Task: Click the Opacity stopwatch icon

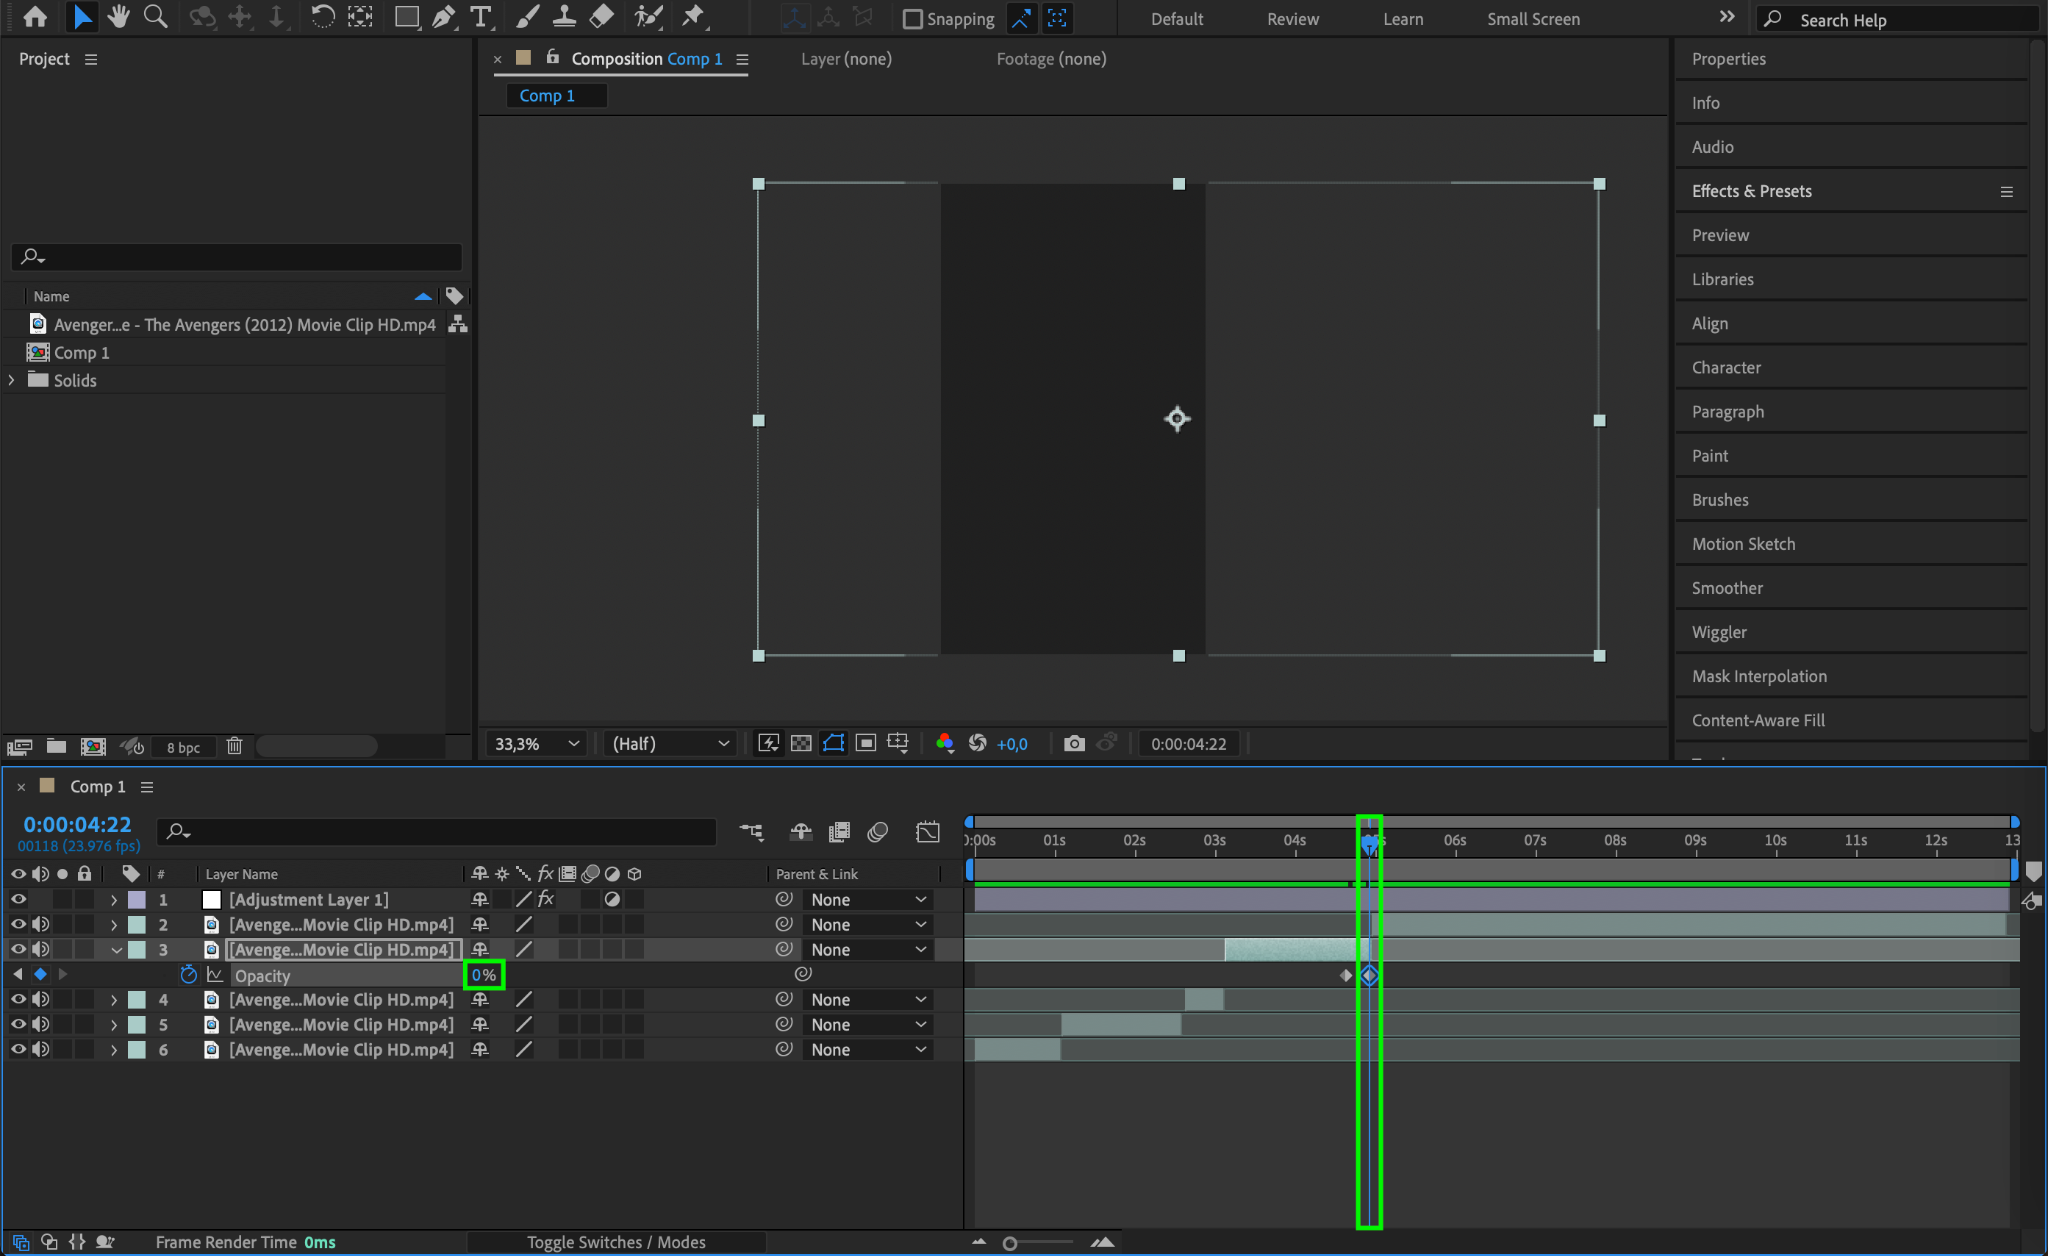Action: pos(188,975)
